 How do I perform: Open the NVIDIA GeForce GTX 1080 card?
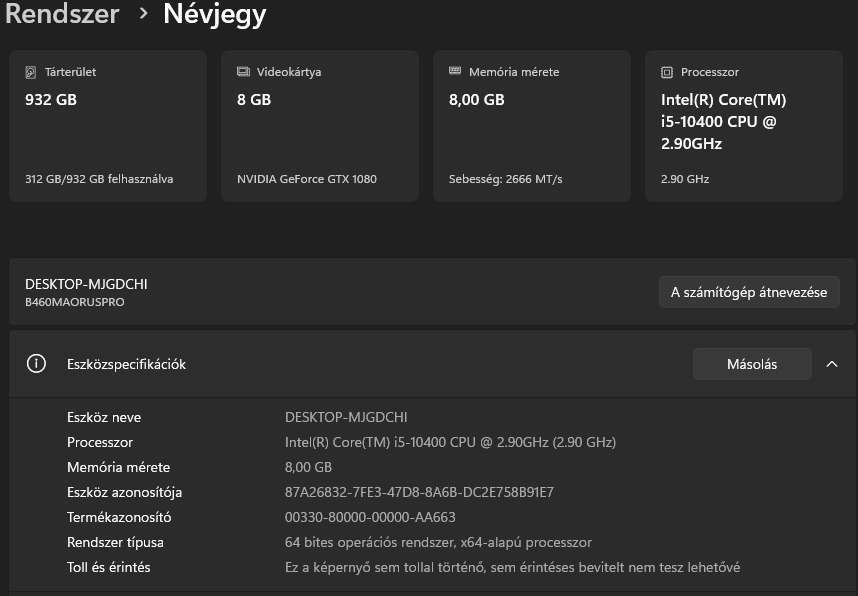tap(320, 126)
